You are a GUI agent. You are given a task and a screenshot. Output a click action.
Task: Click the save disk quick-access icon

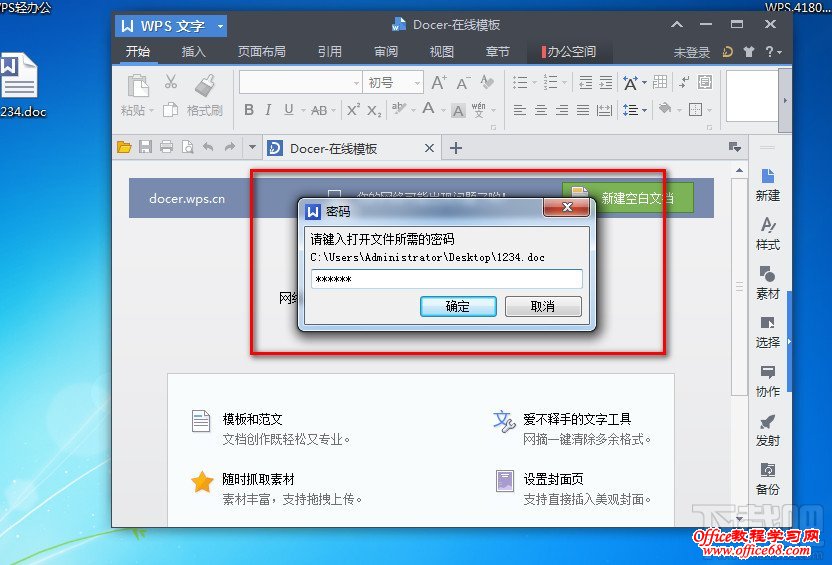click(x=145, y=147)
